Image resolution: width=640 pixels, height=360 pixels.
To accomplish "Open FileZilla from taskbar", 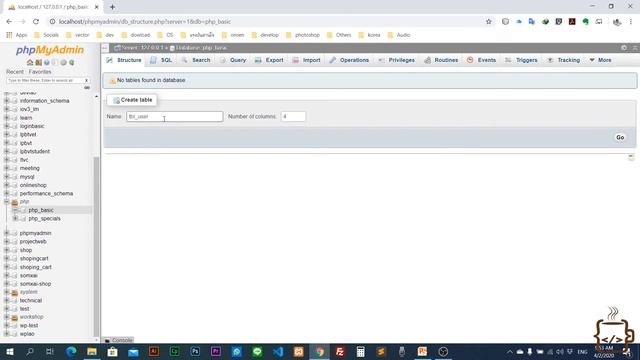I will tap(340, 351).
